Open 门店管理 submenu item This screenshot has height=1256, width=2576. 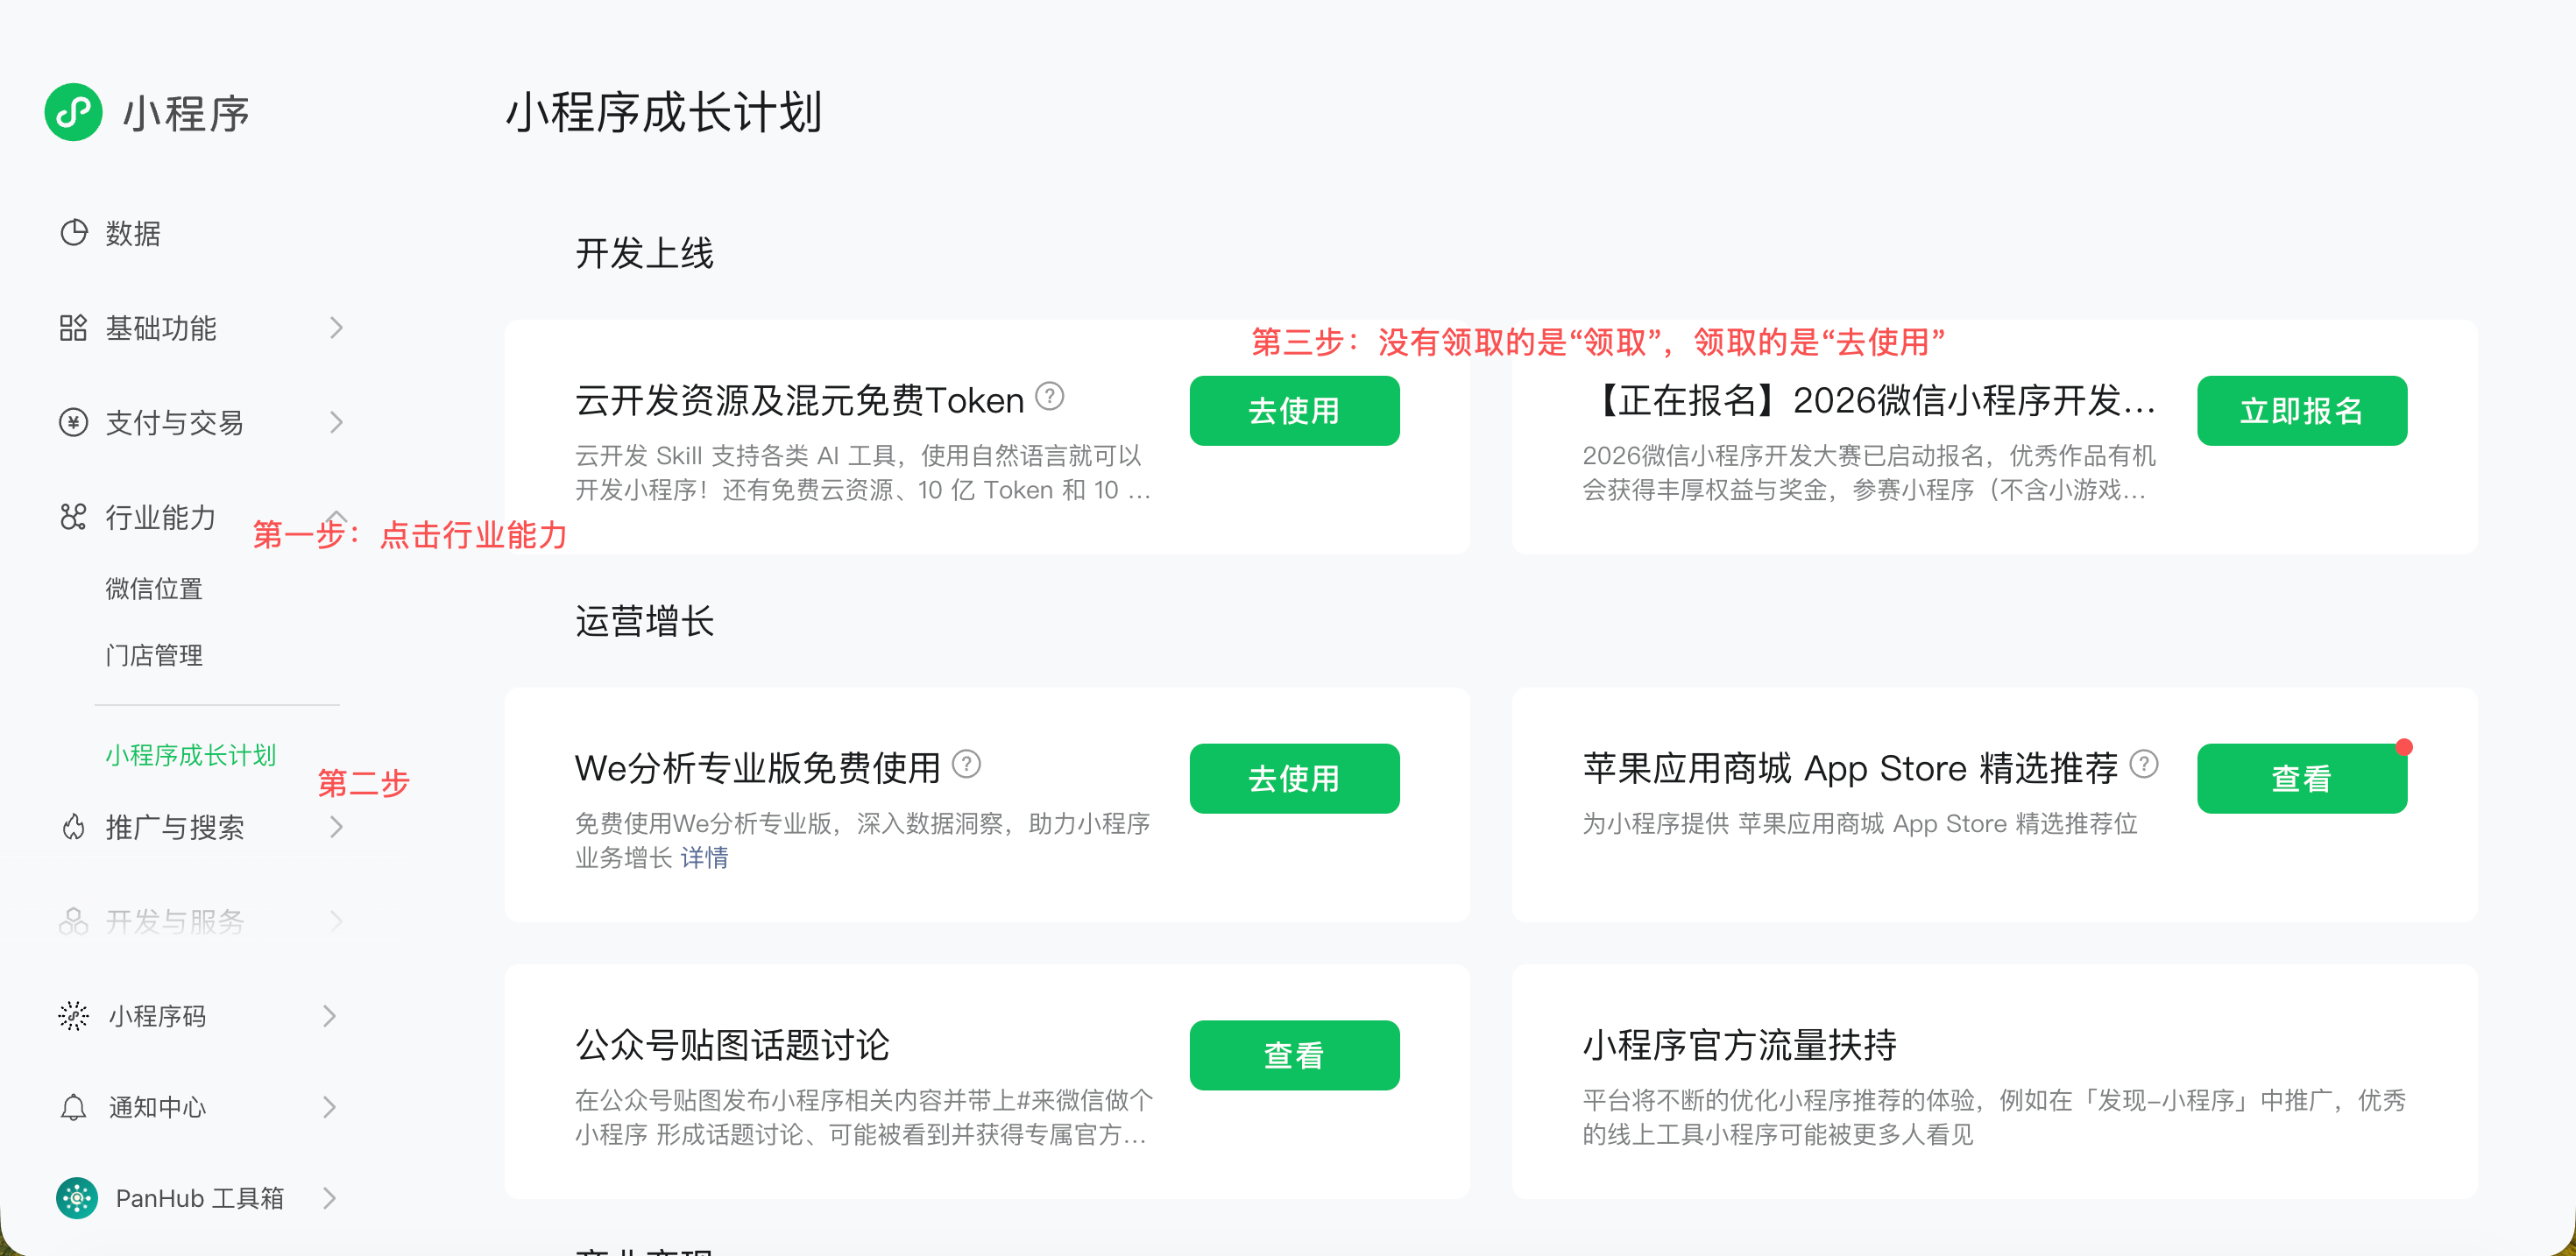point(154,656)
